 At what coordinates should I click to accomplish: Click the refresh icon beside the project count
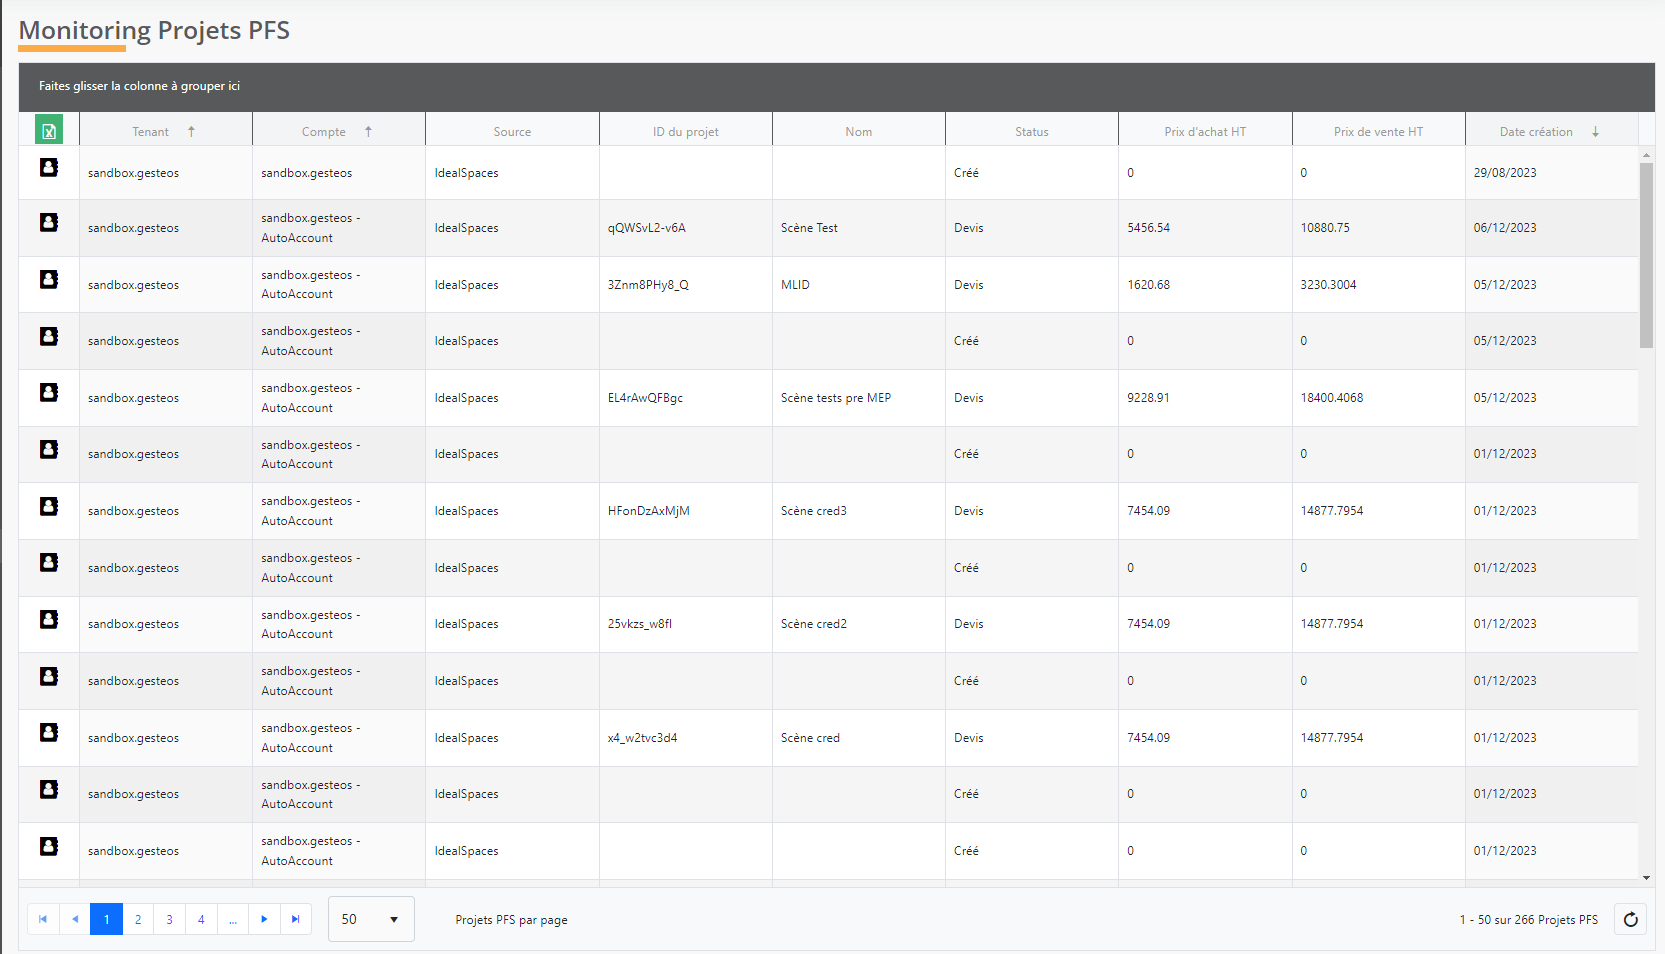[1630, 920]
